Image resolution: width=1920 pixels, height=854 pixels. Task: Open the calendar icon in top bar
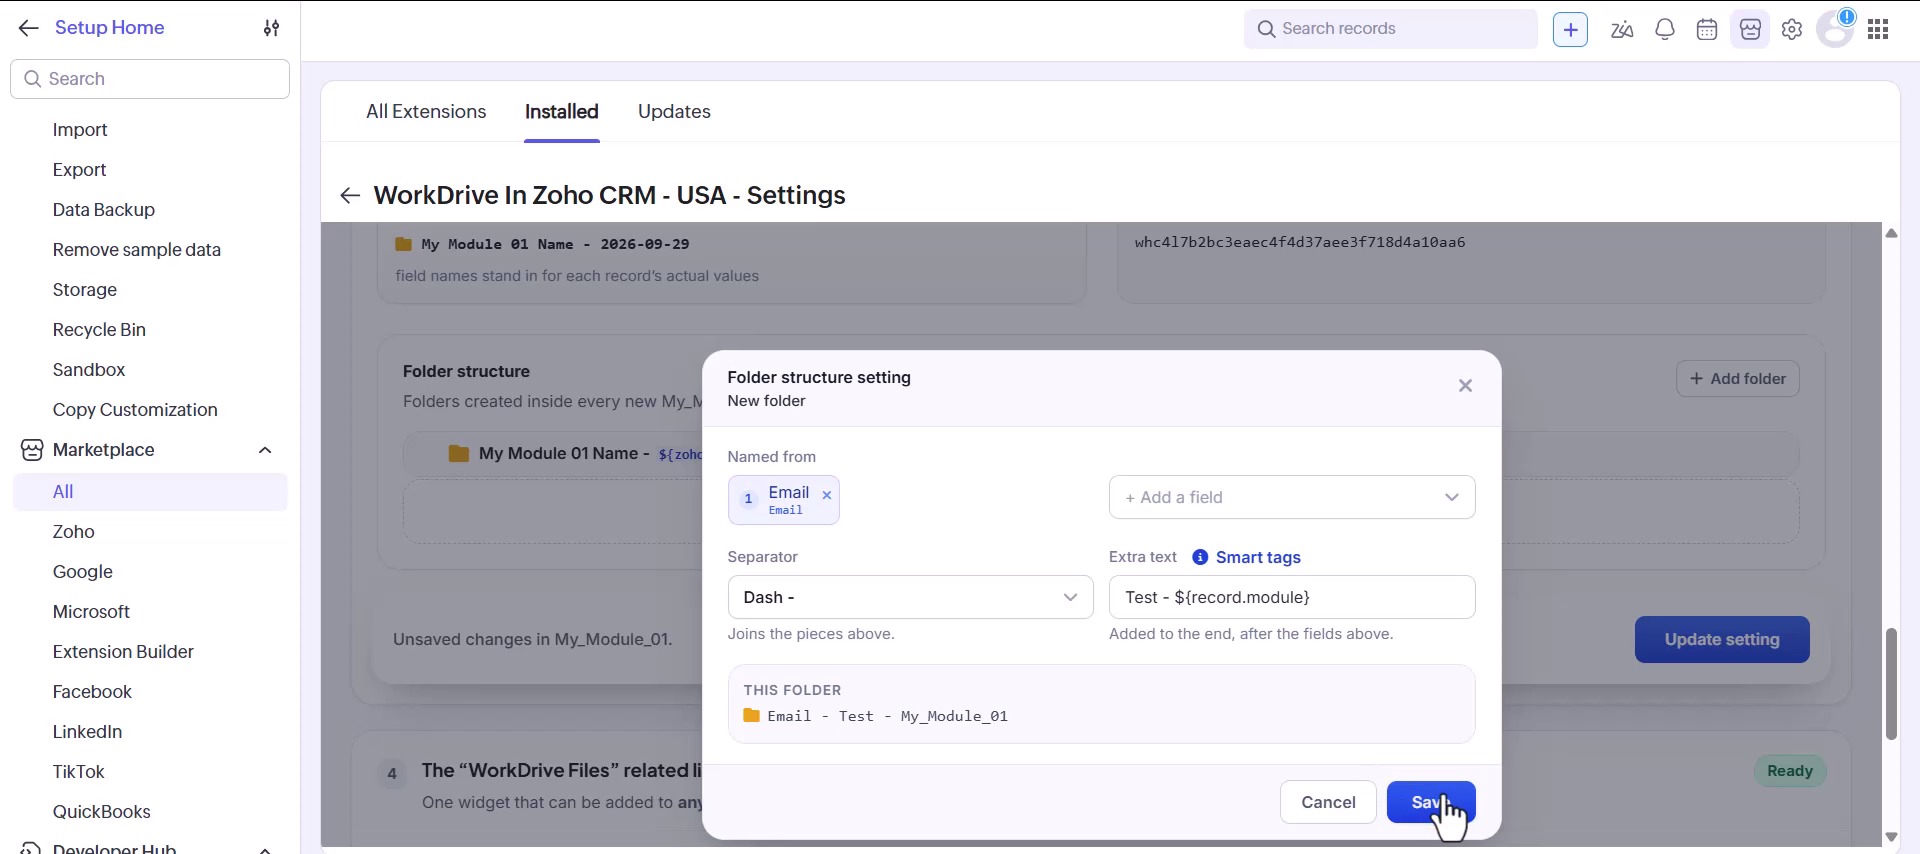click(1707, 30)
